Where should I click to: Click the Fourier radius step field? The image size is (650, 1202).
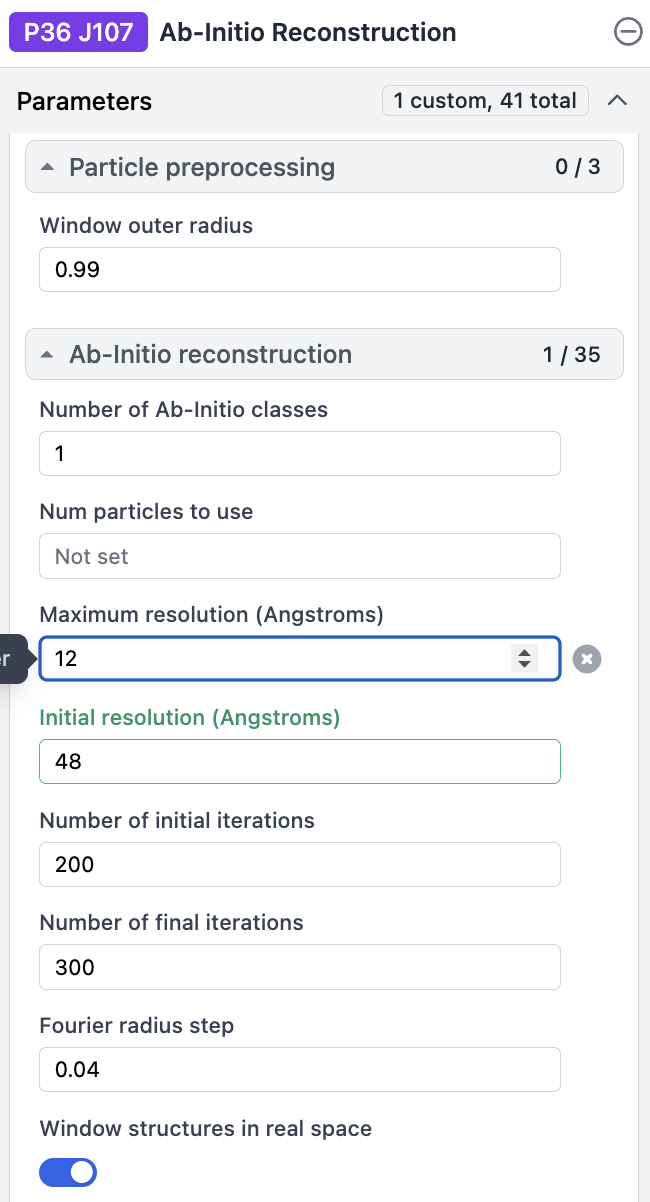click(x=300, y=1069)
